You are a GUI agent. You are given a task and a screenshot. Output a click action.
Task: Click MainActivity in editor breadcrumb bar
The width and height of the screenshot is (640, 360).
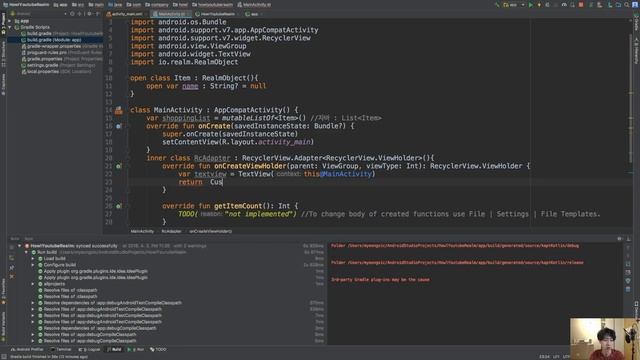[142, 231]
